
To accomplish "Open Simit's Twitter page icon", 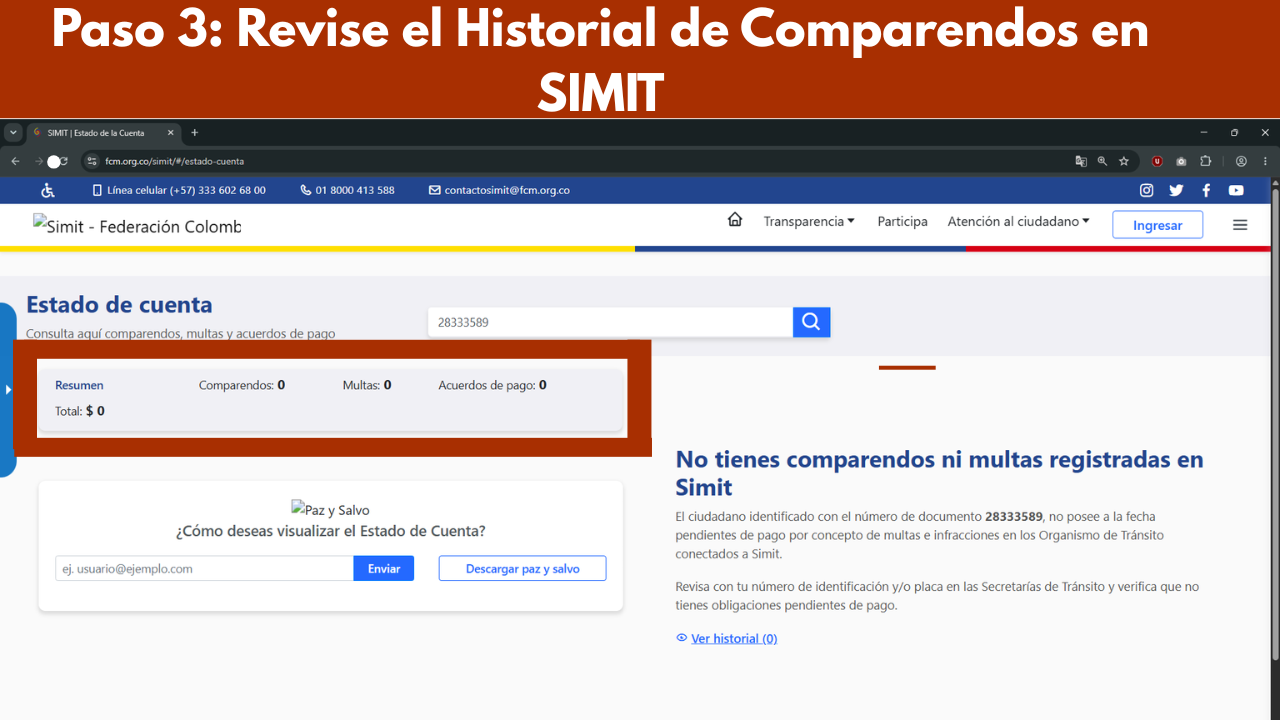I will pos(1176,190).
